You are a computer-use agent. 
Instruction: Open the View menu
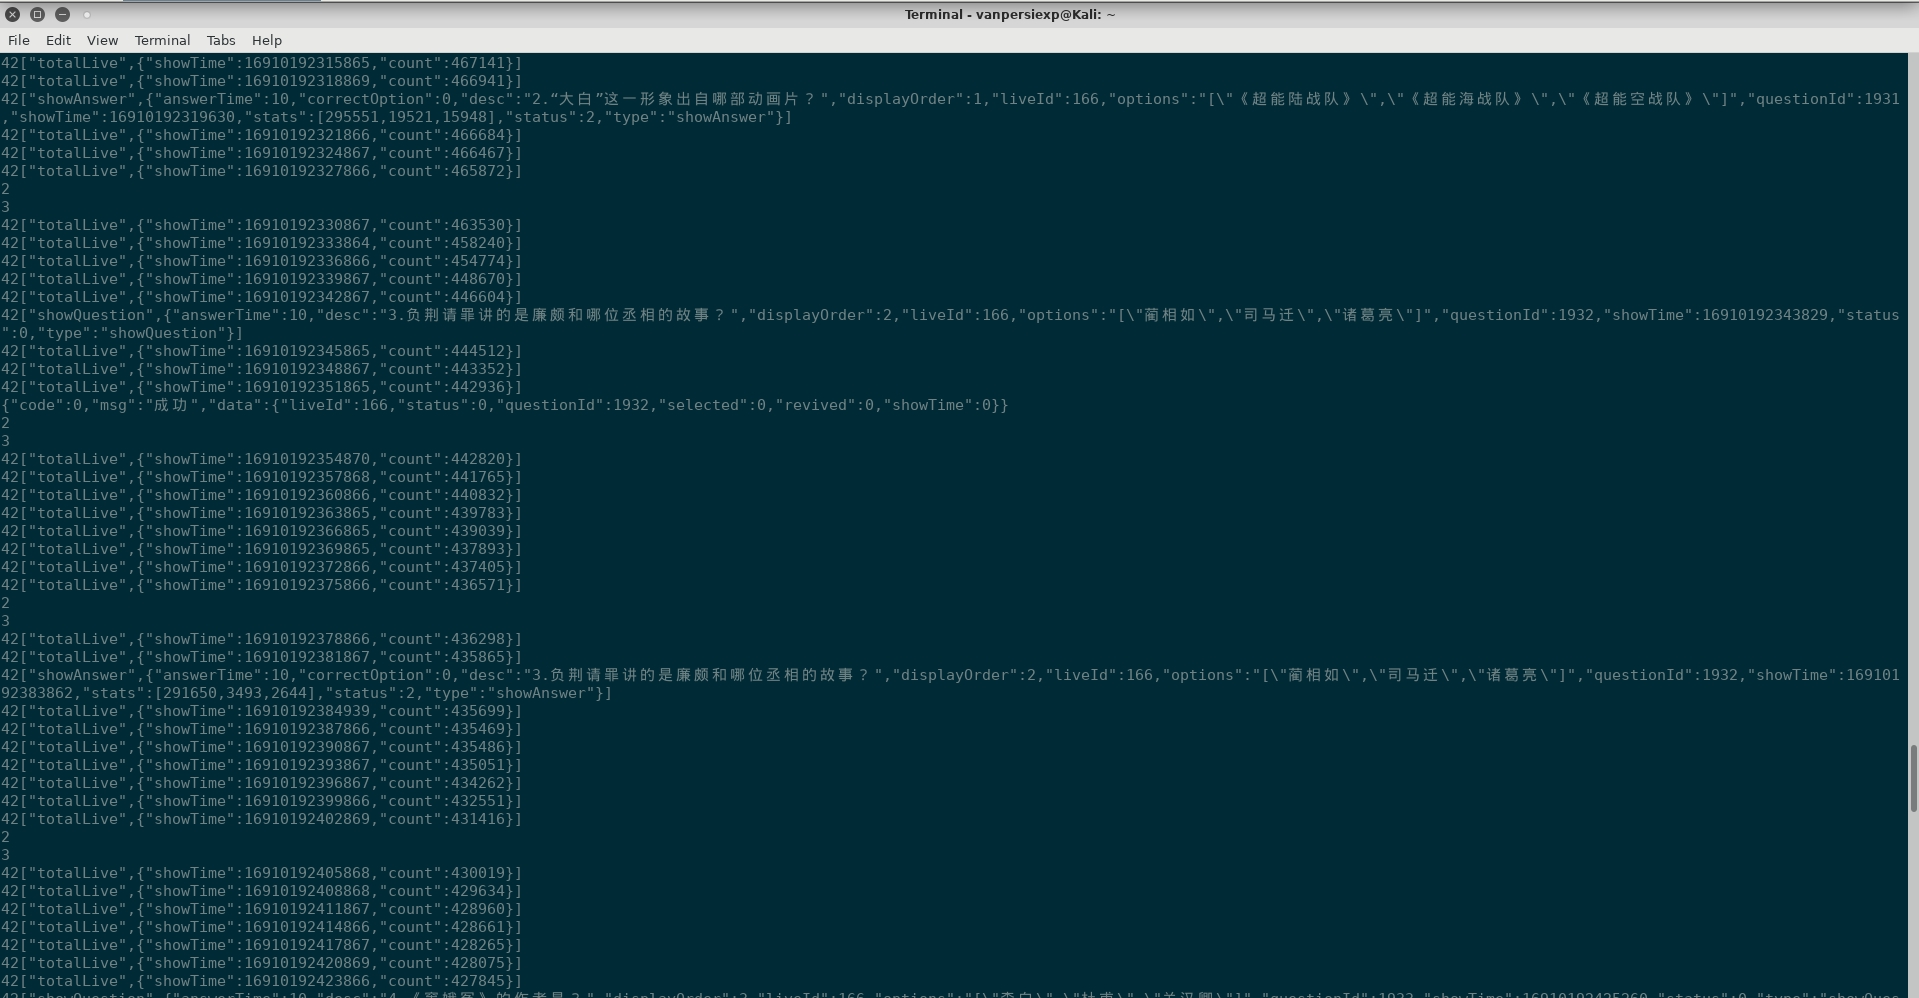pyautogui.click(x=102, y=40)
